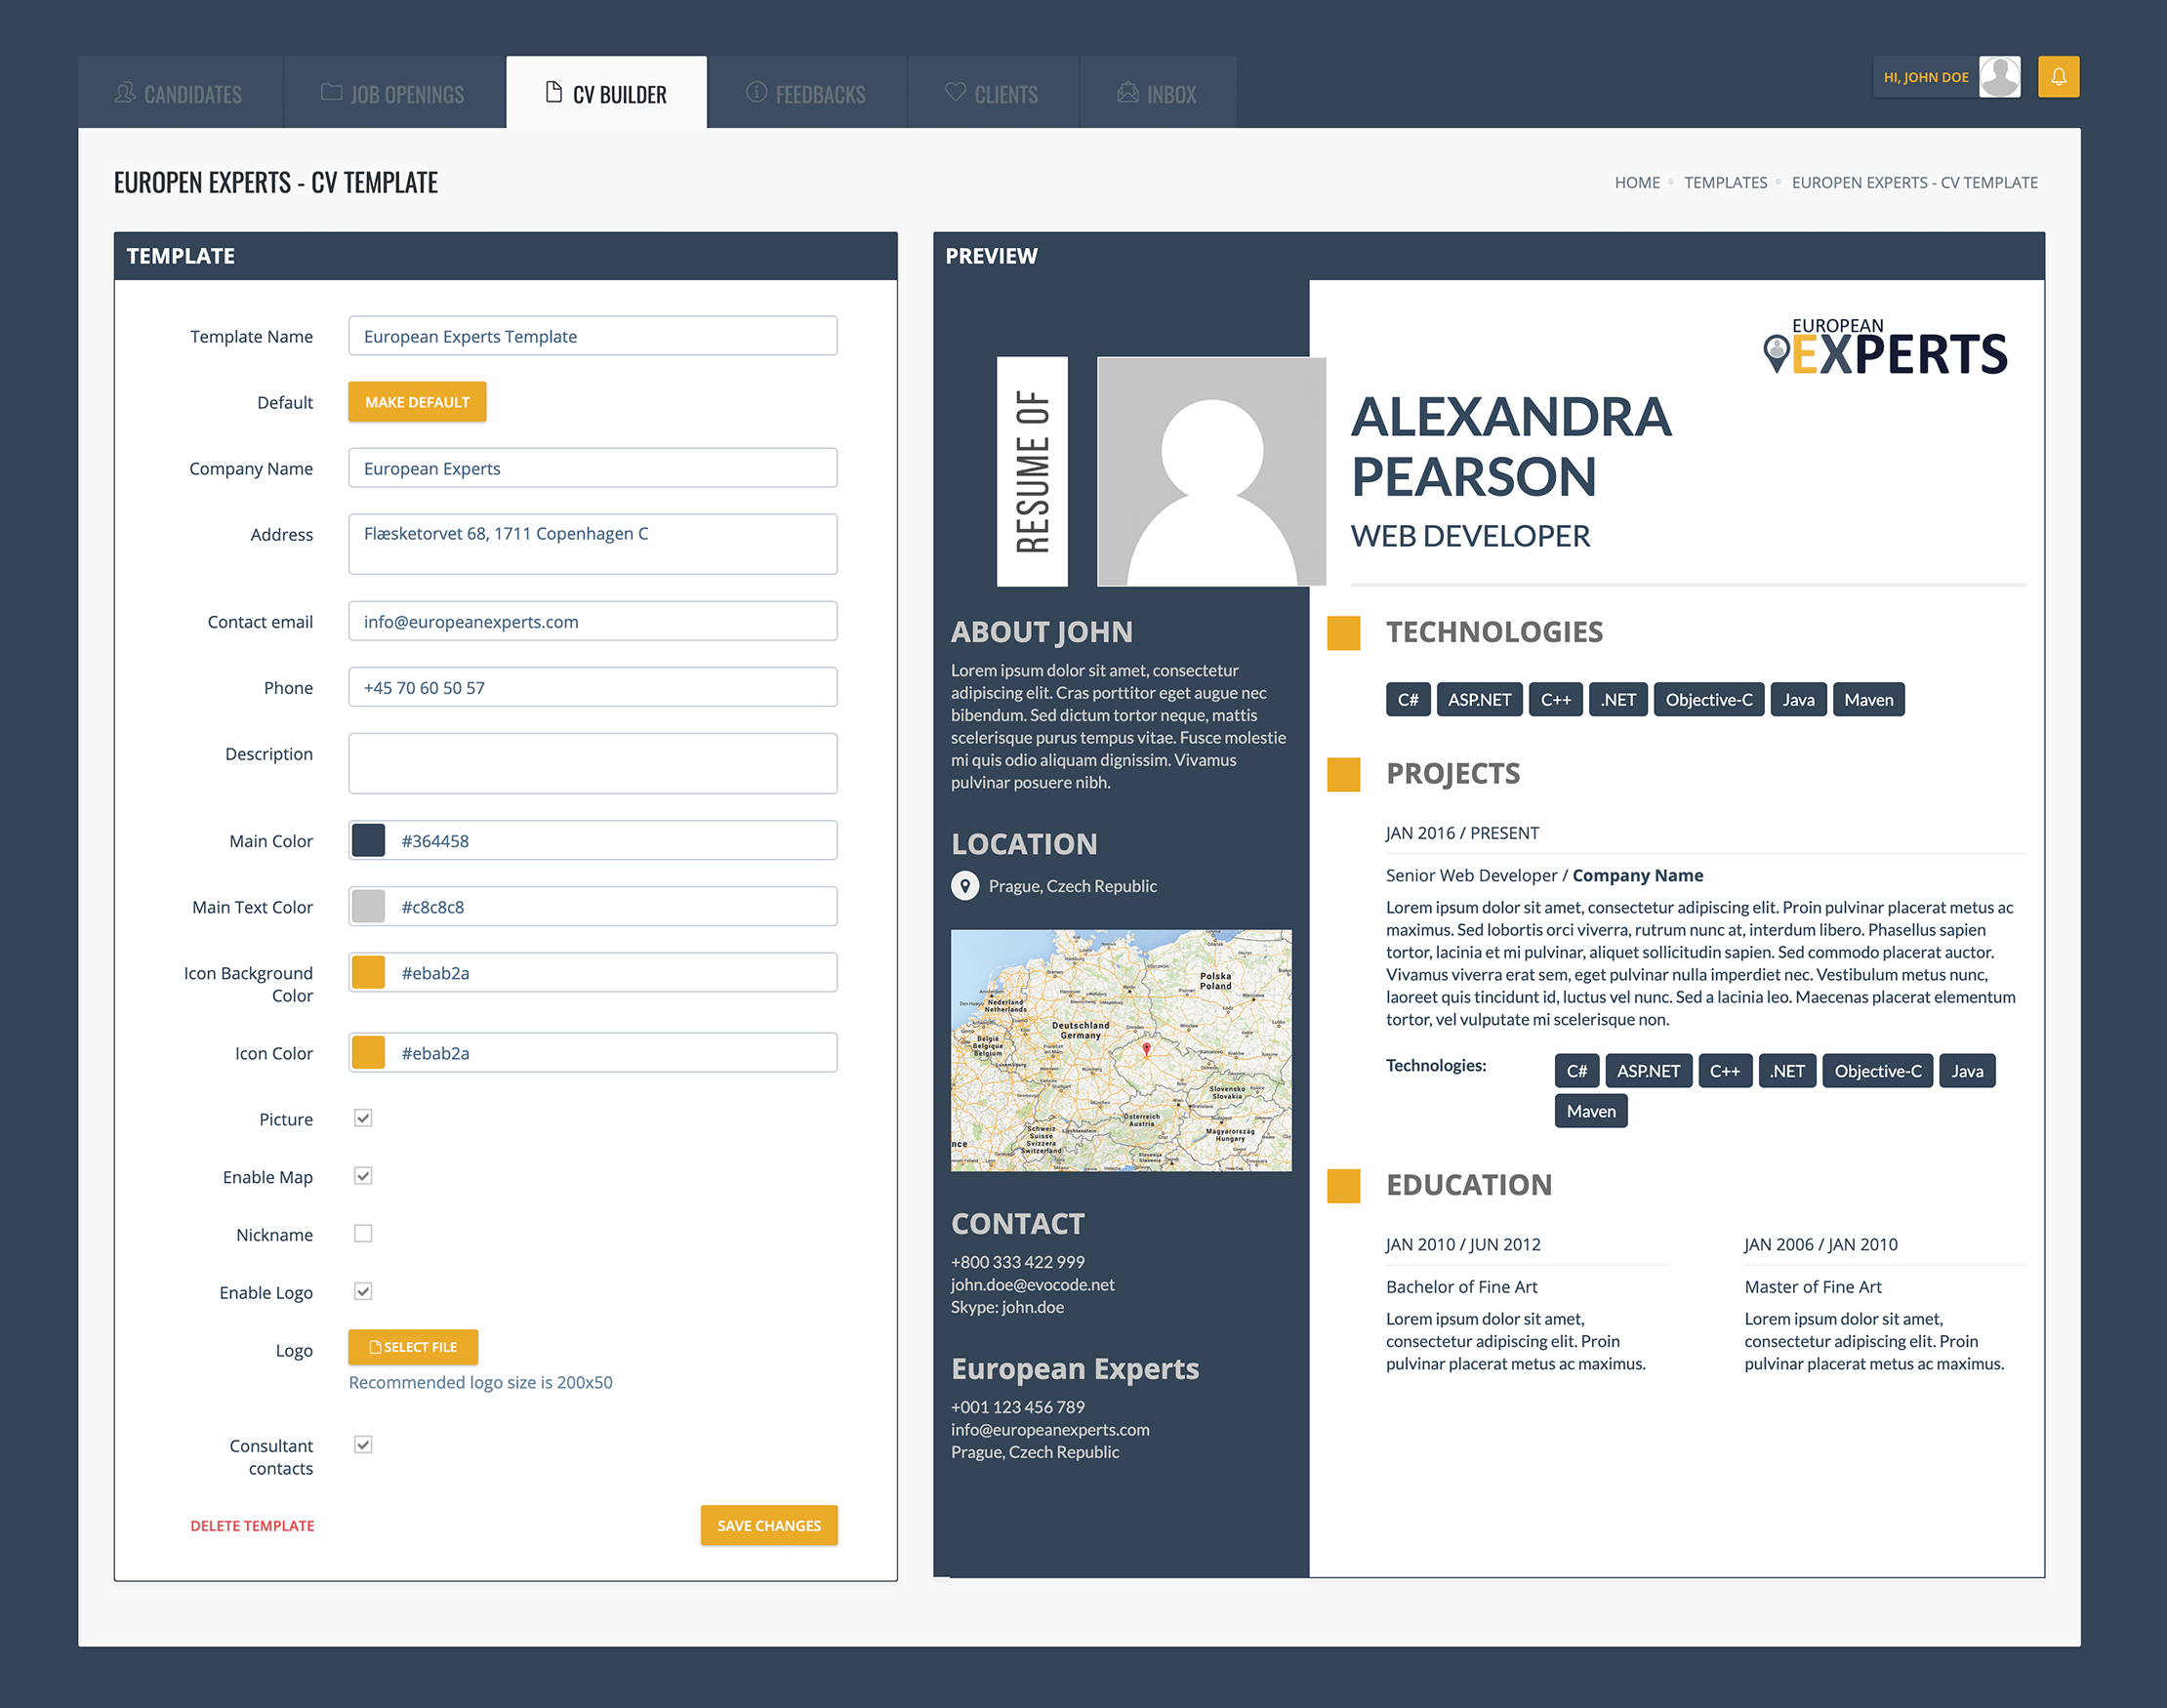Go to the Inbox tab
The width and height of the screenshot is (2167, 1708).
1157,94
